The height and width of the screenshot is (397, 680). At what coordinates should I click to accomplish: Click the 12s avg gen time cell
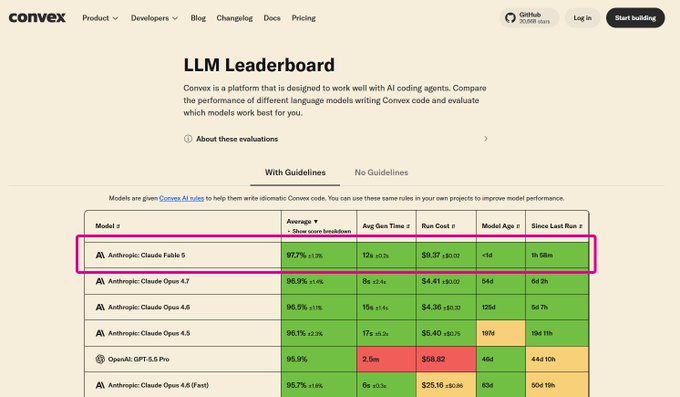click(x=386, y=255)
